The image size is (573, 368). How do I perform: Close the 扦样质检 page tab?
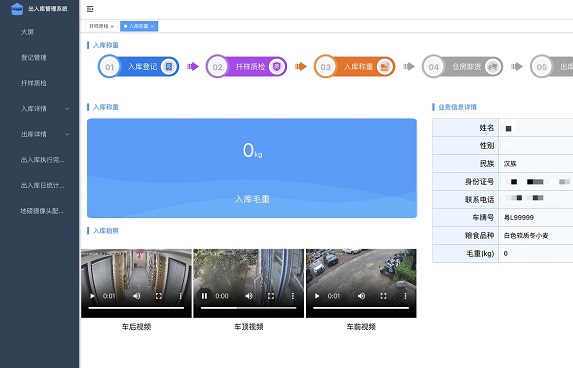click(112, 26)
